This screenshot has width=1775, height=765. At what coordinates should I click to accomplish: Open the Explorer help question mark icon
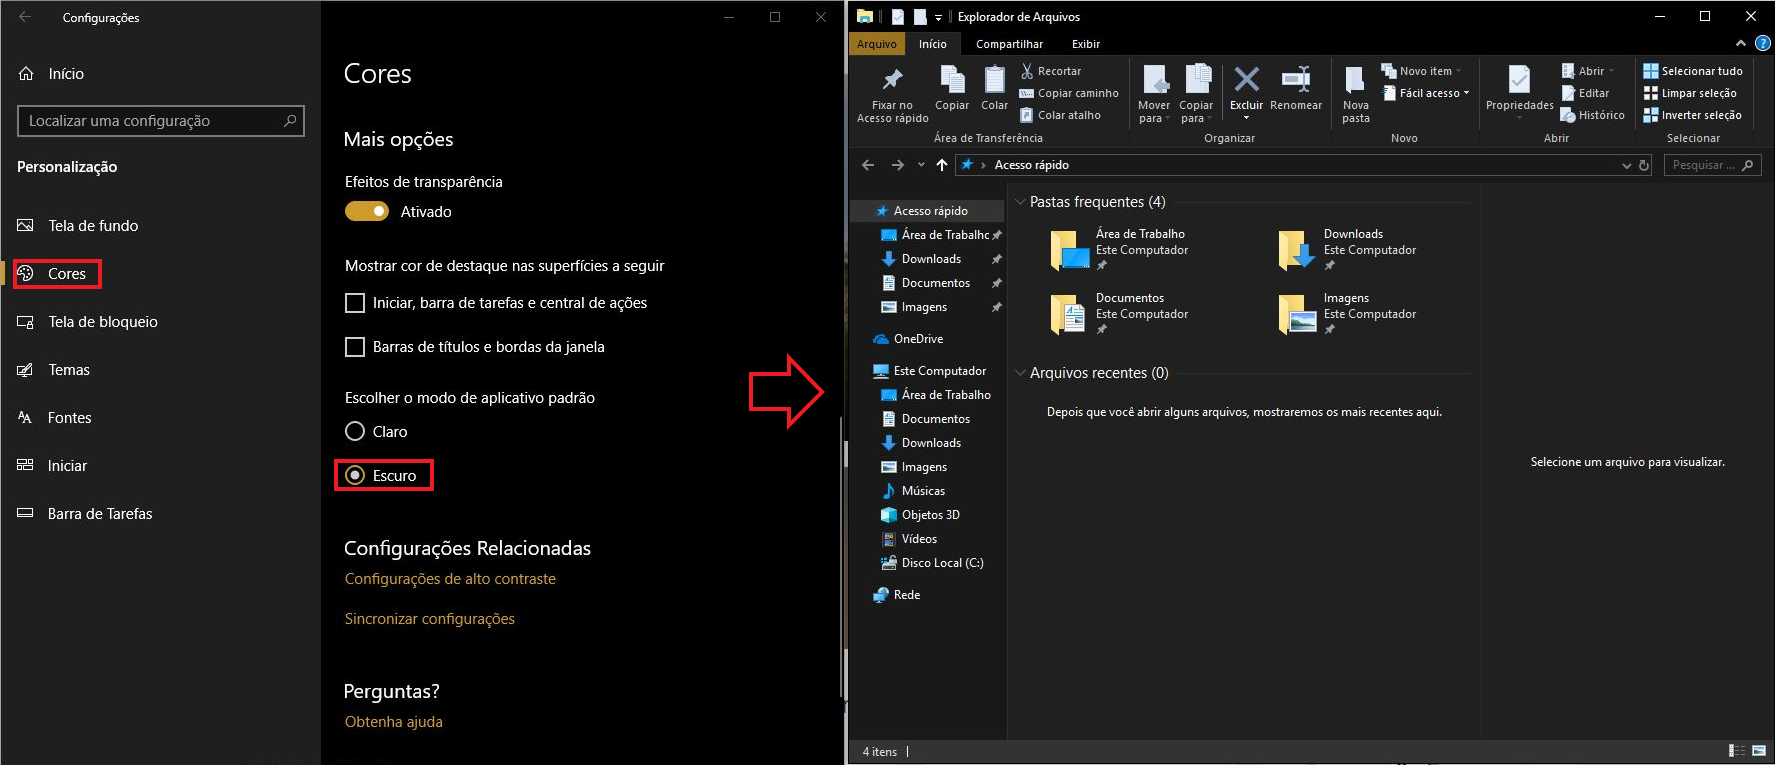pos(1762,43)
